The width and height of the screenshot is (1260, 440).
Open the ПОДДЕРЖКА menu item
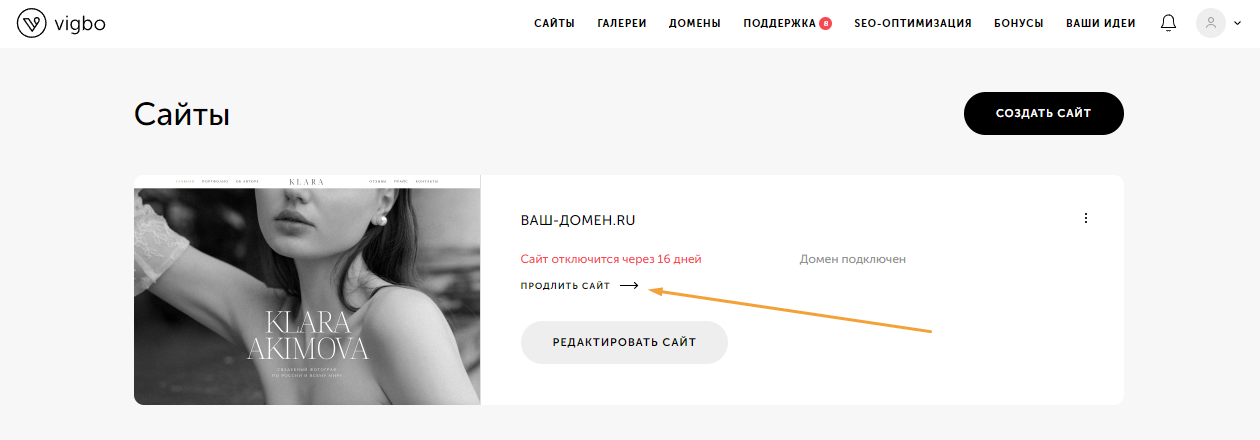click(x=780, y=23)
